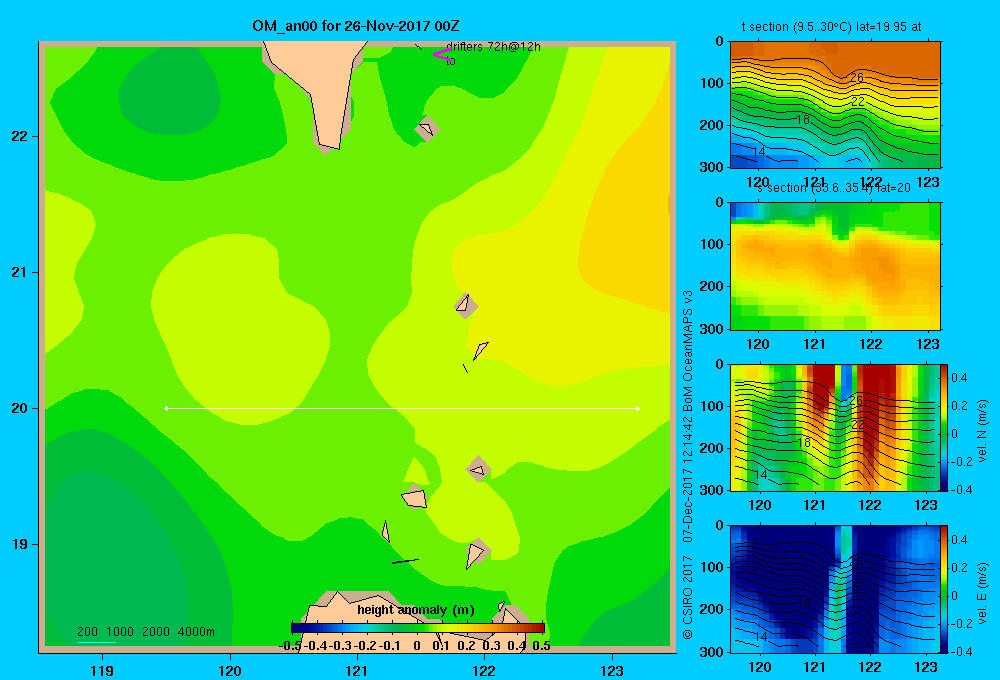Click the -0.5 tick on height anomaly bar
This screenshot has height=680, width=1000.
[290, 645]
